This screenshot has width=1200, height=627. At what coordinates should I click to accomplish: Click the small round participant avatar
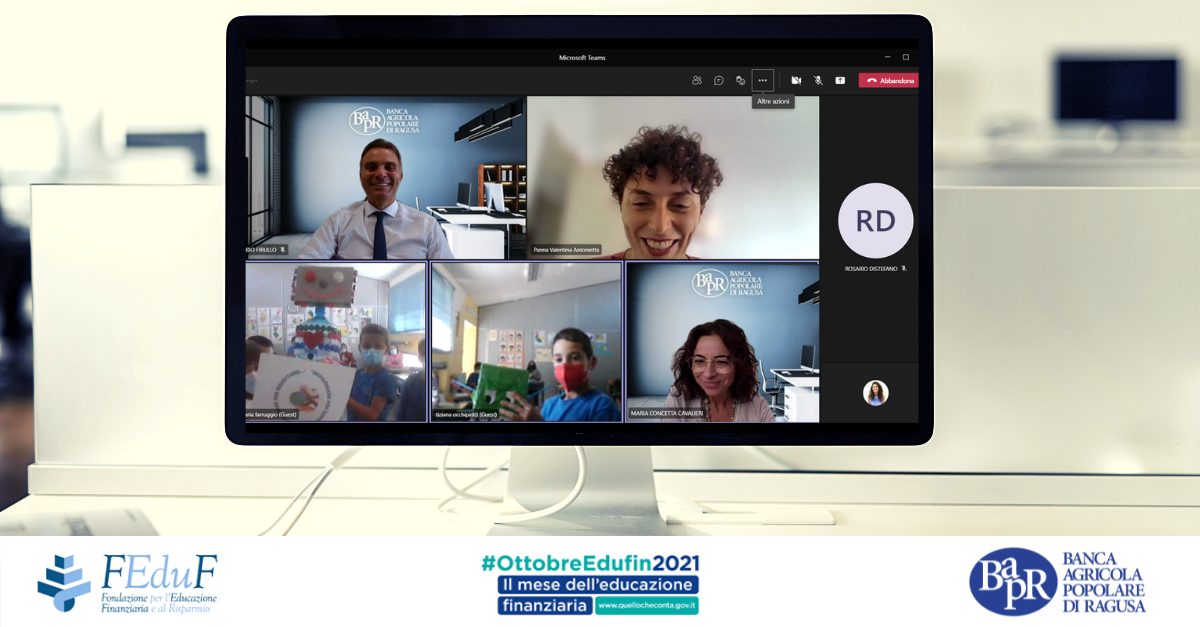pyautogui.click(x=876, y=393)
